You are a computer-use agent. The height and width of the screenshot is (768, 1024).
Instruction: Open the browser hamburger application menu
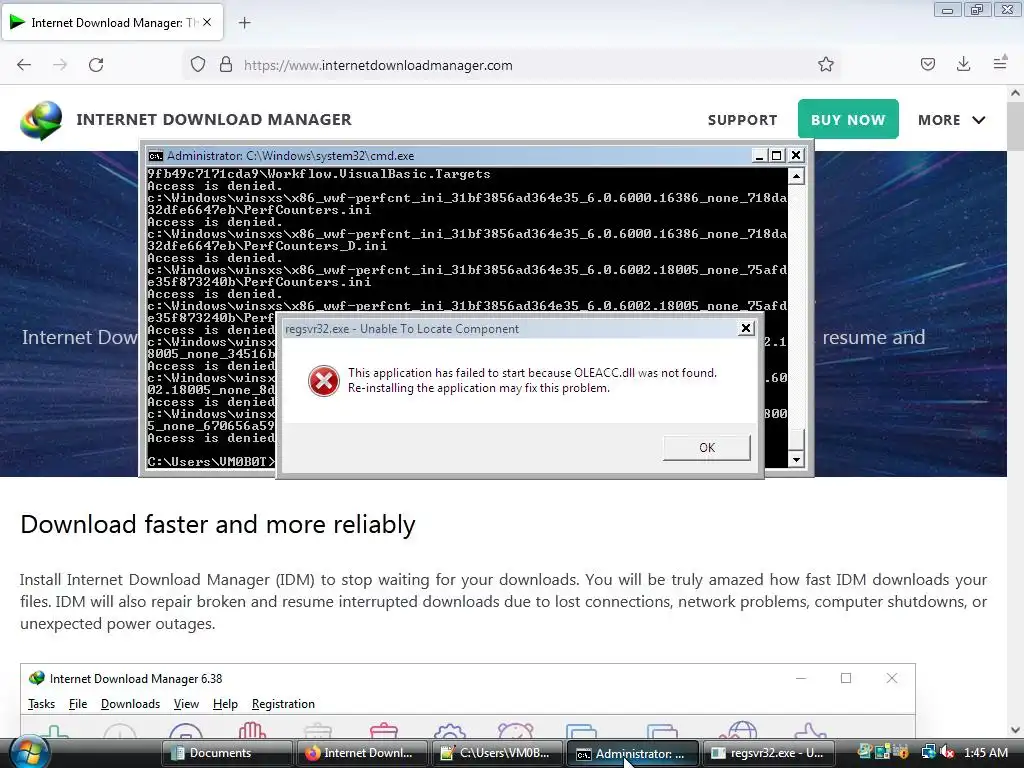1000,63
